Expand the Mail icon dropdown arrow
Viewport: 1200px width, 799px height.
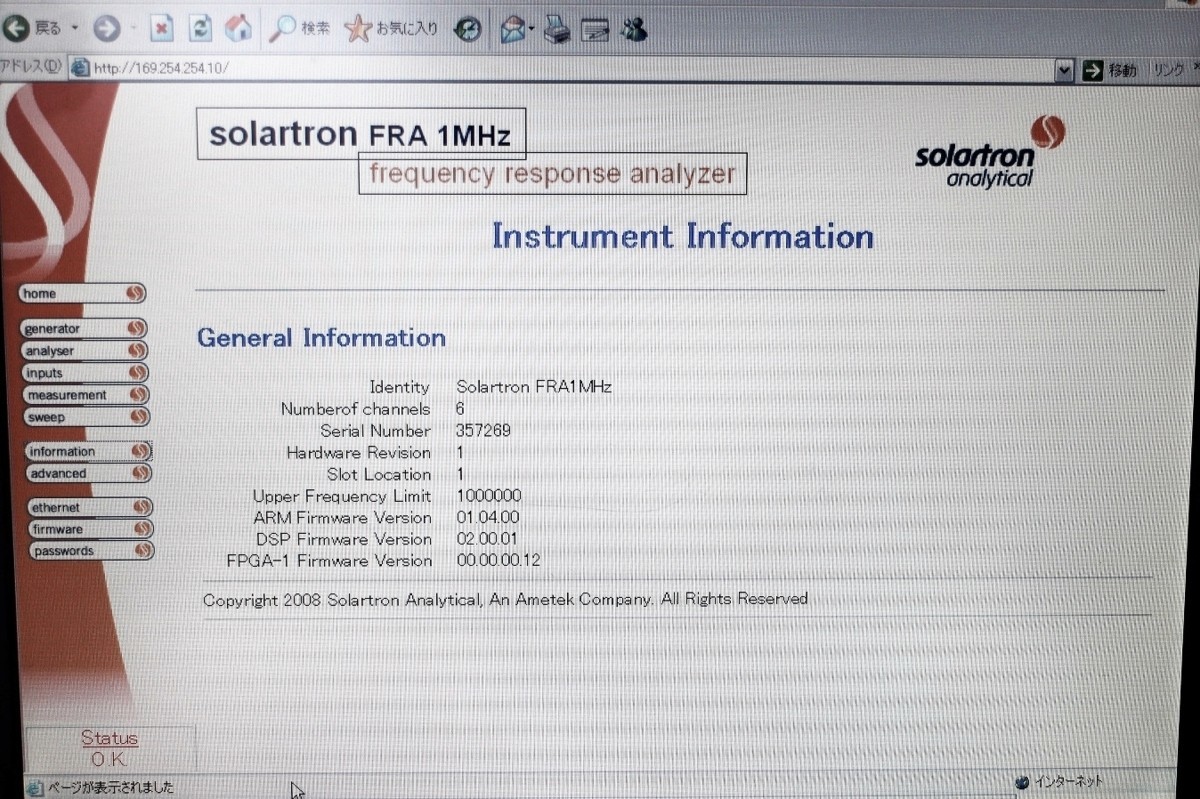tap(532, 30)
